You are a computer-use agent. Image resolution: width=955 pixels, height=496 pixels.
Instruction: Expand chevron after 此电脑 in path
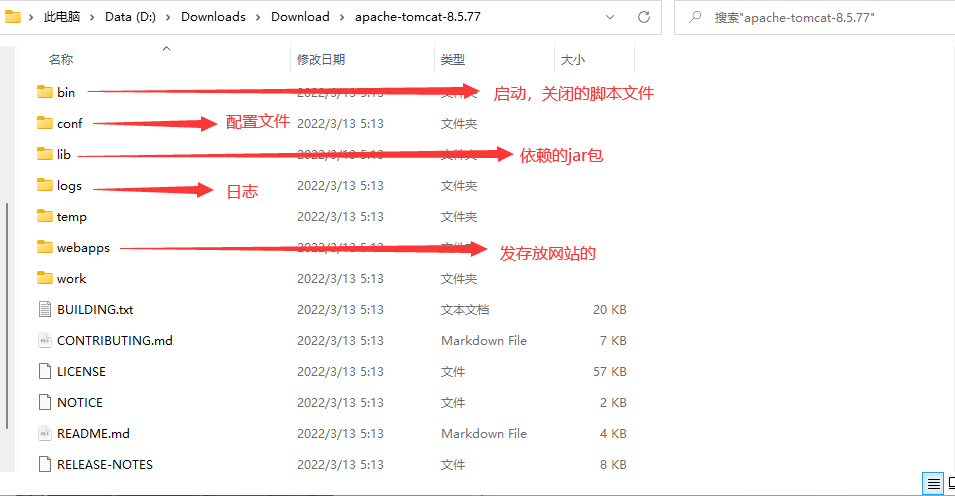(92, 17)
